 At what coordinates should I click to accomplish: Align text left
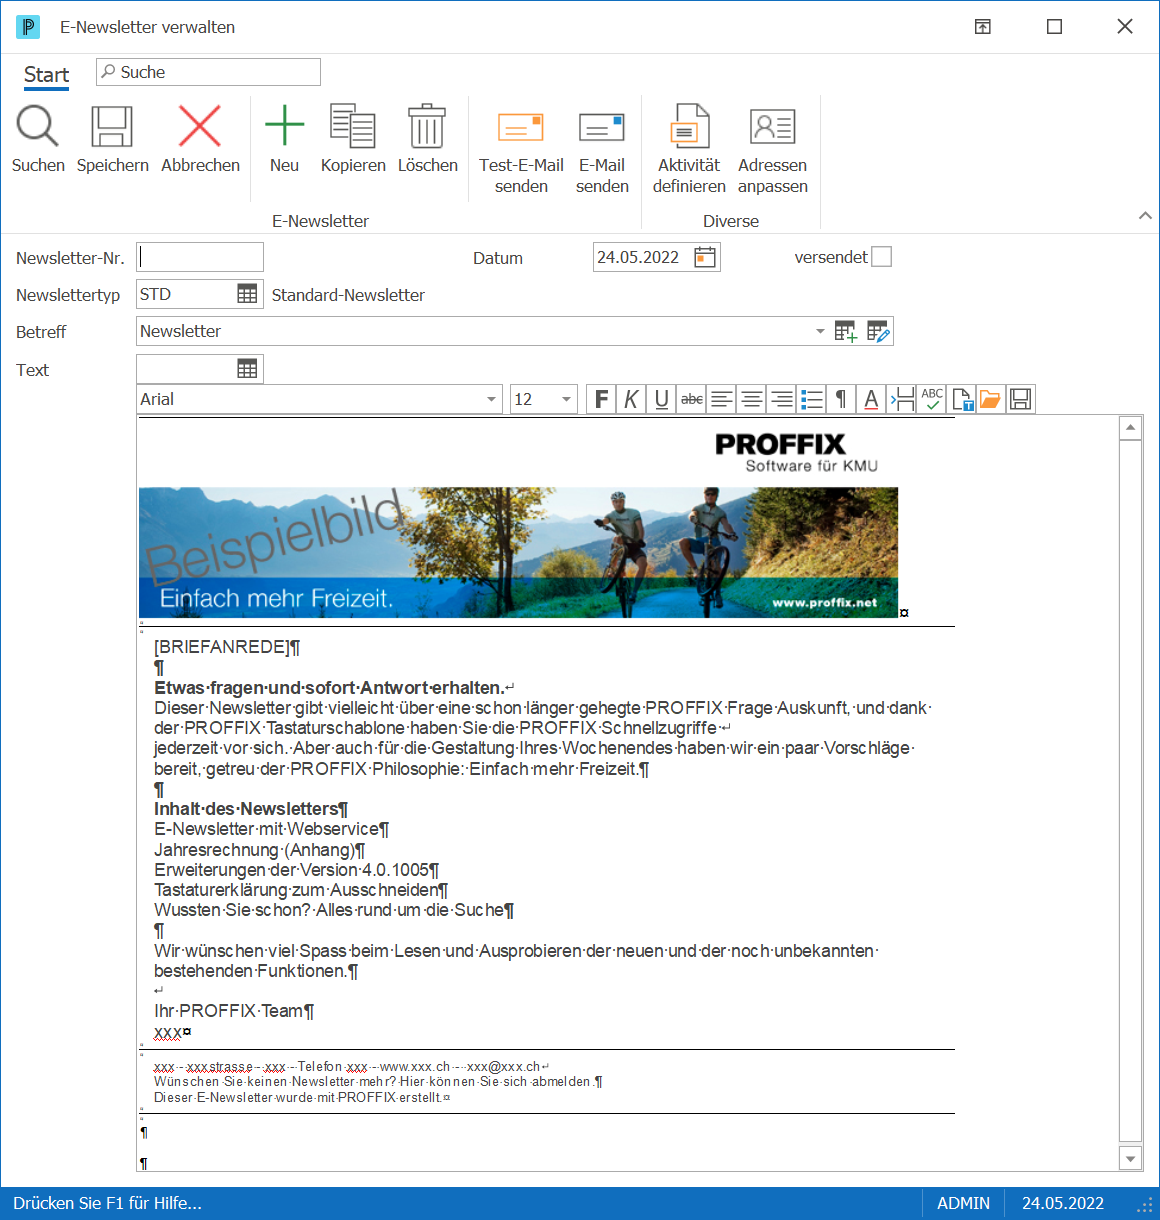coord(721,399)
